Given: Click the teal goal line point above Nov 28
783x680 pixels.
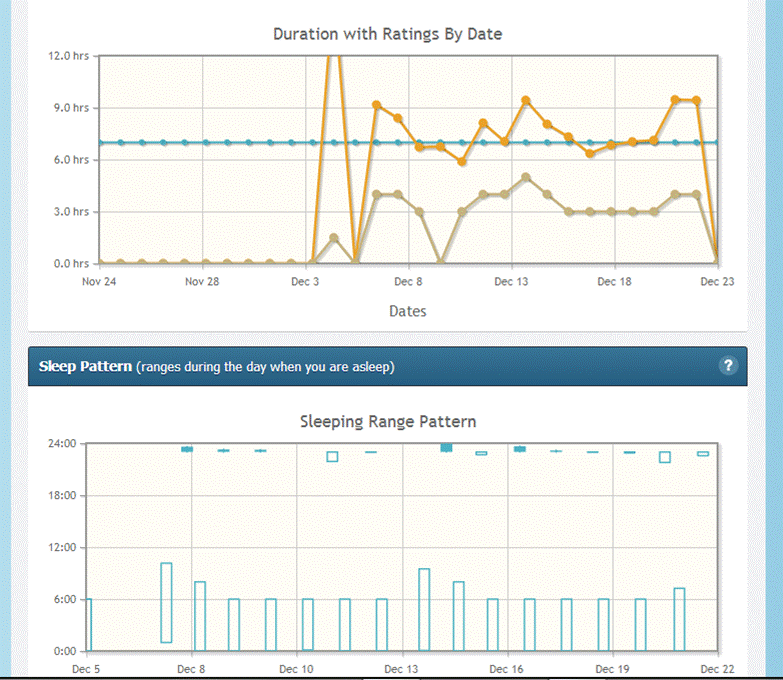Looking at the screenshot, I should 206,142.
